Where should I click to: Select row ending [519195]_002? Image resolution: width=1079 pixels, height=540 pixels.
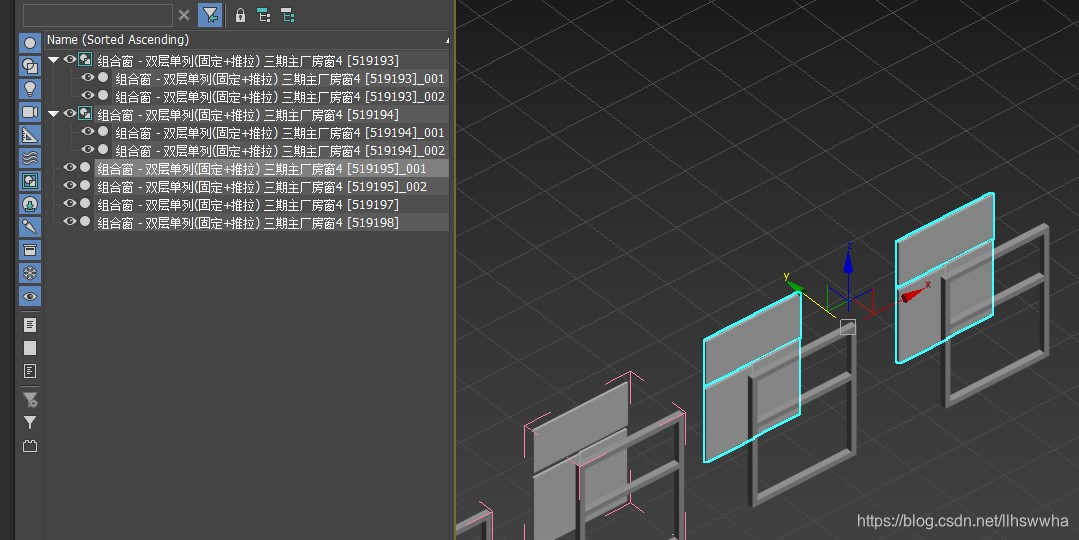262,186
